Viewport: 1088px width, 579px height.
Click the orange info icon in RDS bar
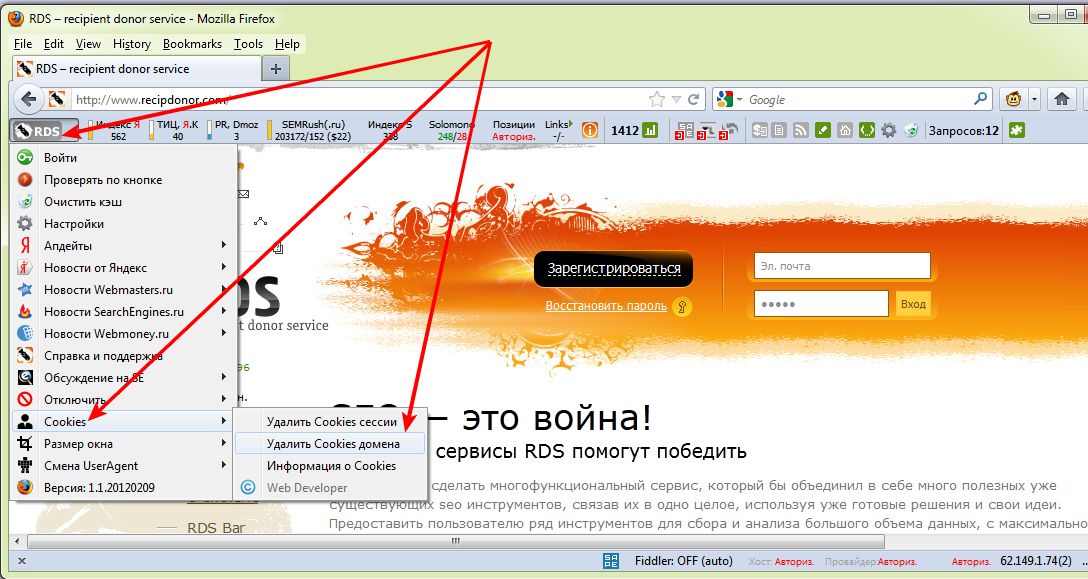[590, 130]
